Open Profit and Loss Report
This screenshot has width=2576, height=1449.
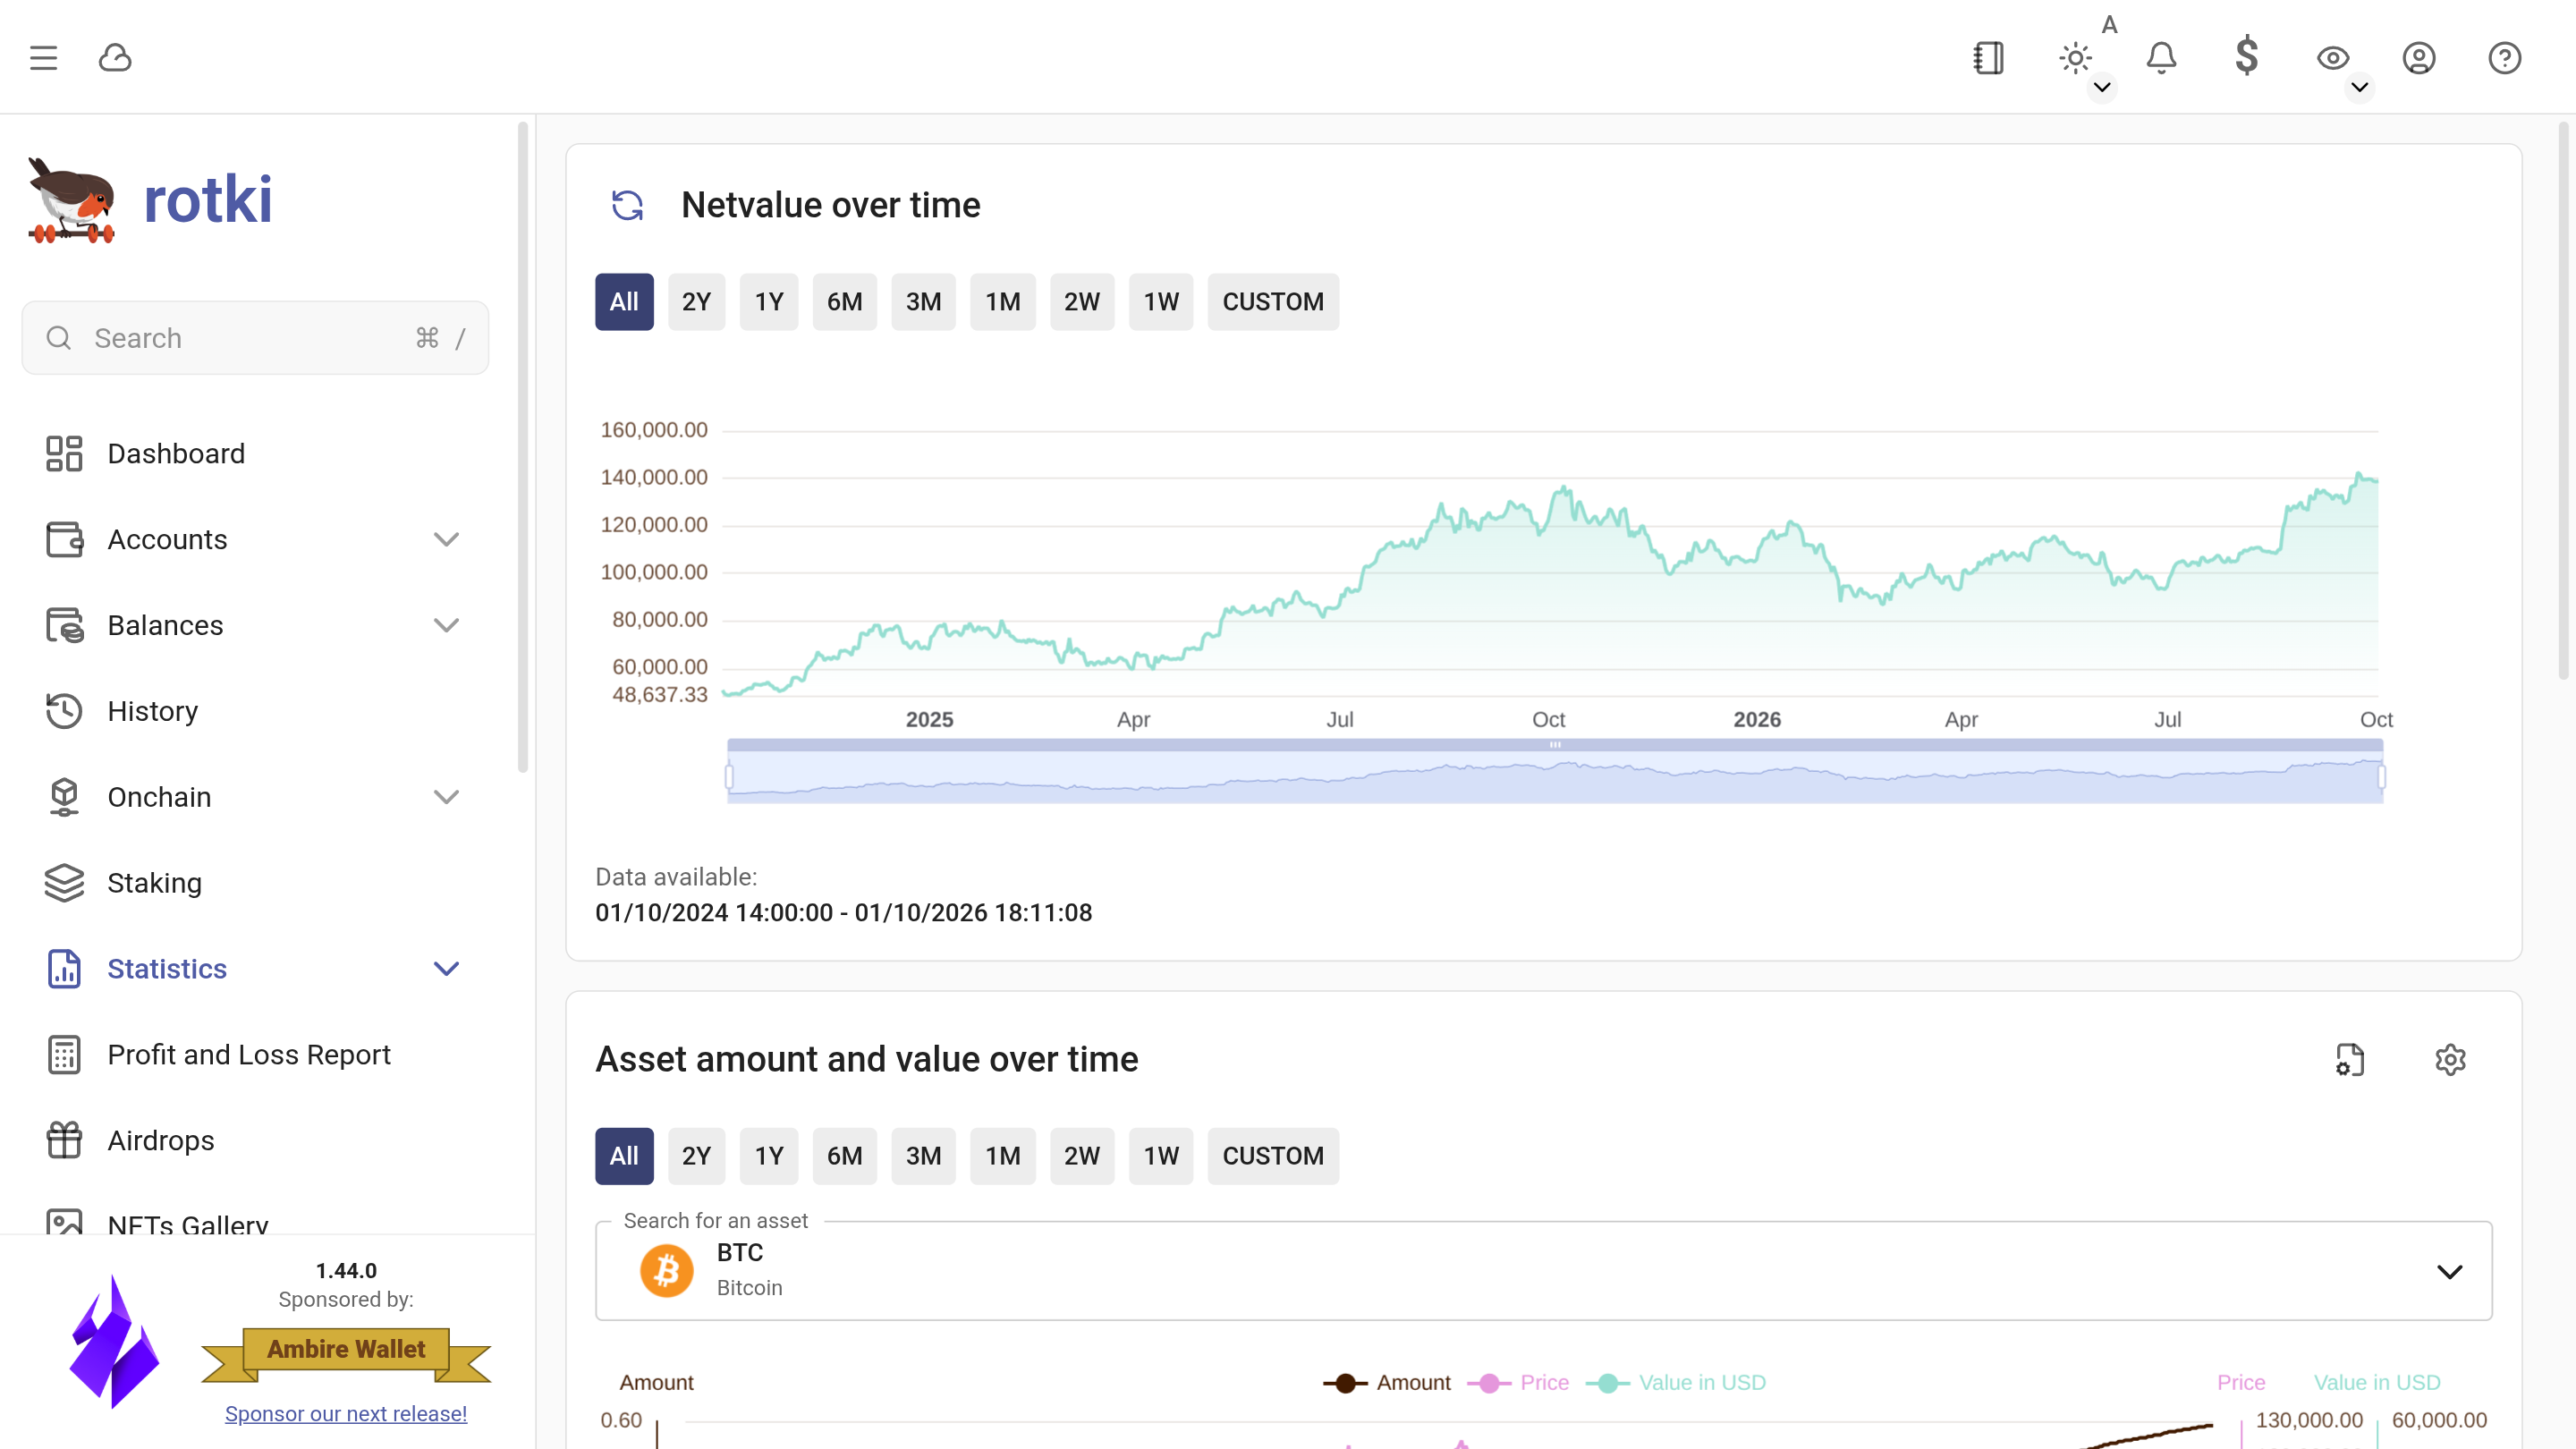point(255,1055)
